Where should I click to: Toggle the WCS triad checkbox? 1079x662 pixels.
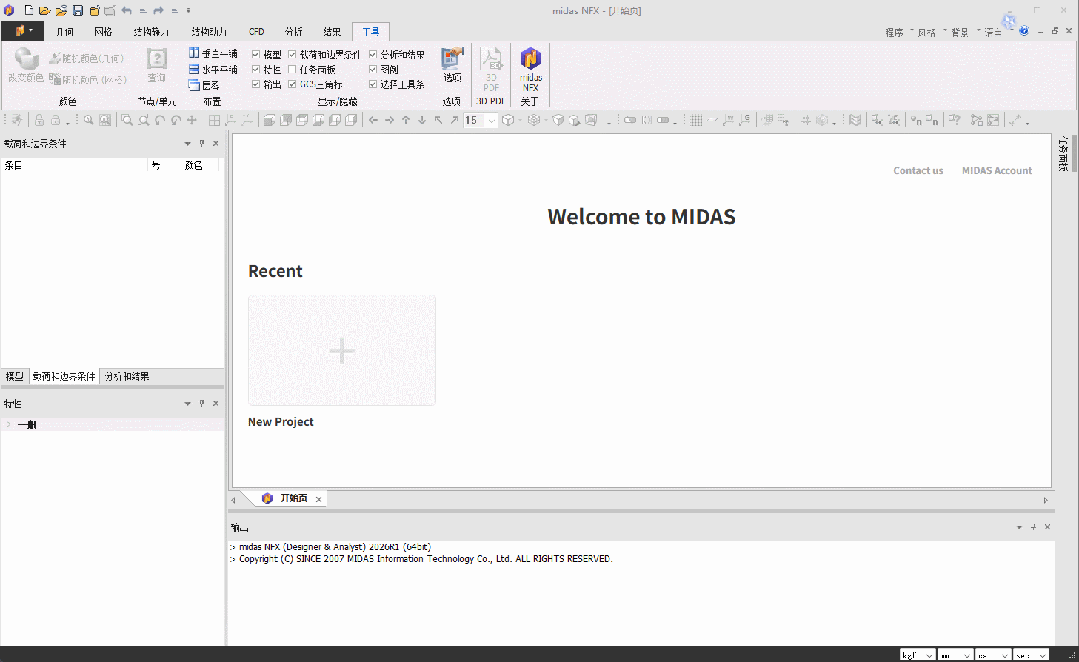pyautogui.click(x=292, y=84)
